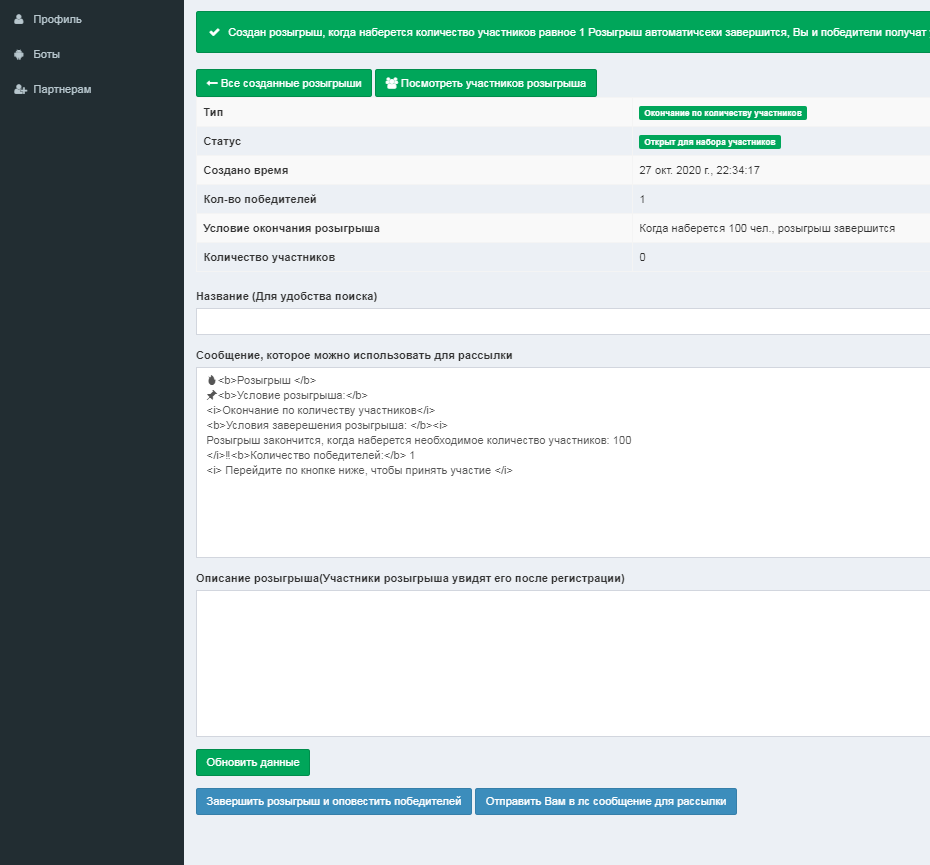Click the Profile user icon in sidebar

tap(19, 19)
